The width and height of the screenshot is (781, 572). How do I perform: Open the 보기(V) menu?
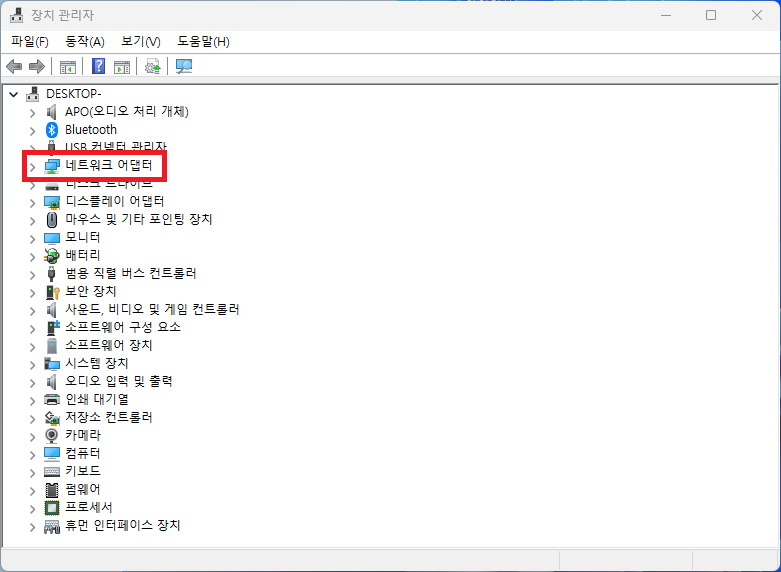click(x=141, y=42)
